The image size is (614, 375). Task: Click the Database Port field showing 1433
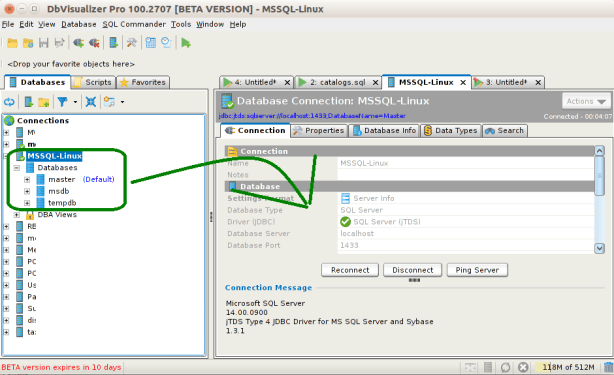[466, 245]
